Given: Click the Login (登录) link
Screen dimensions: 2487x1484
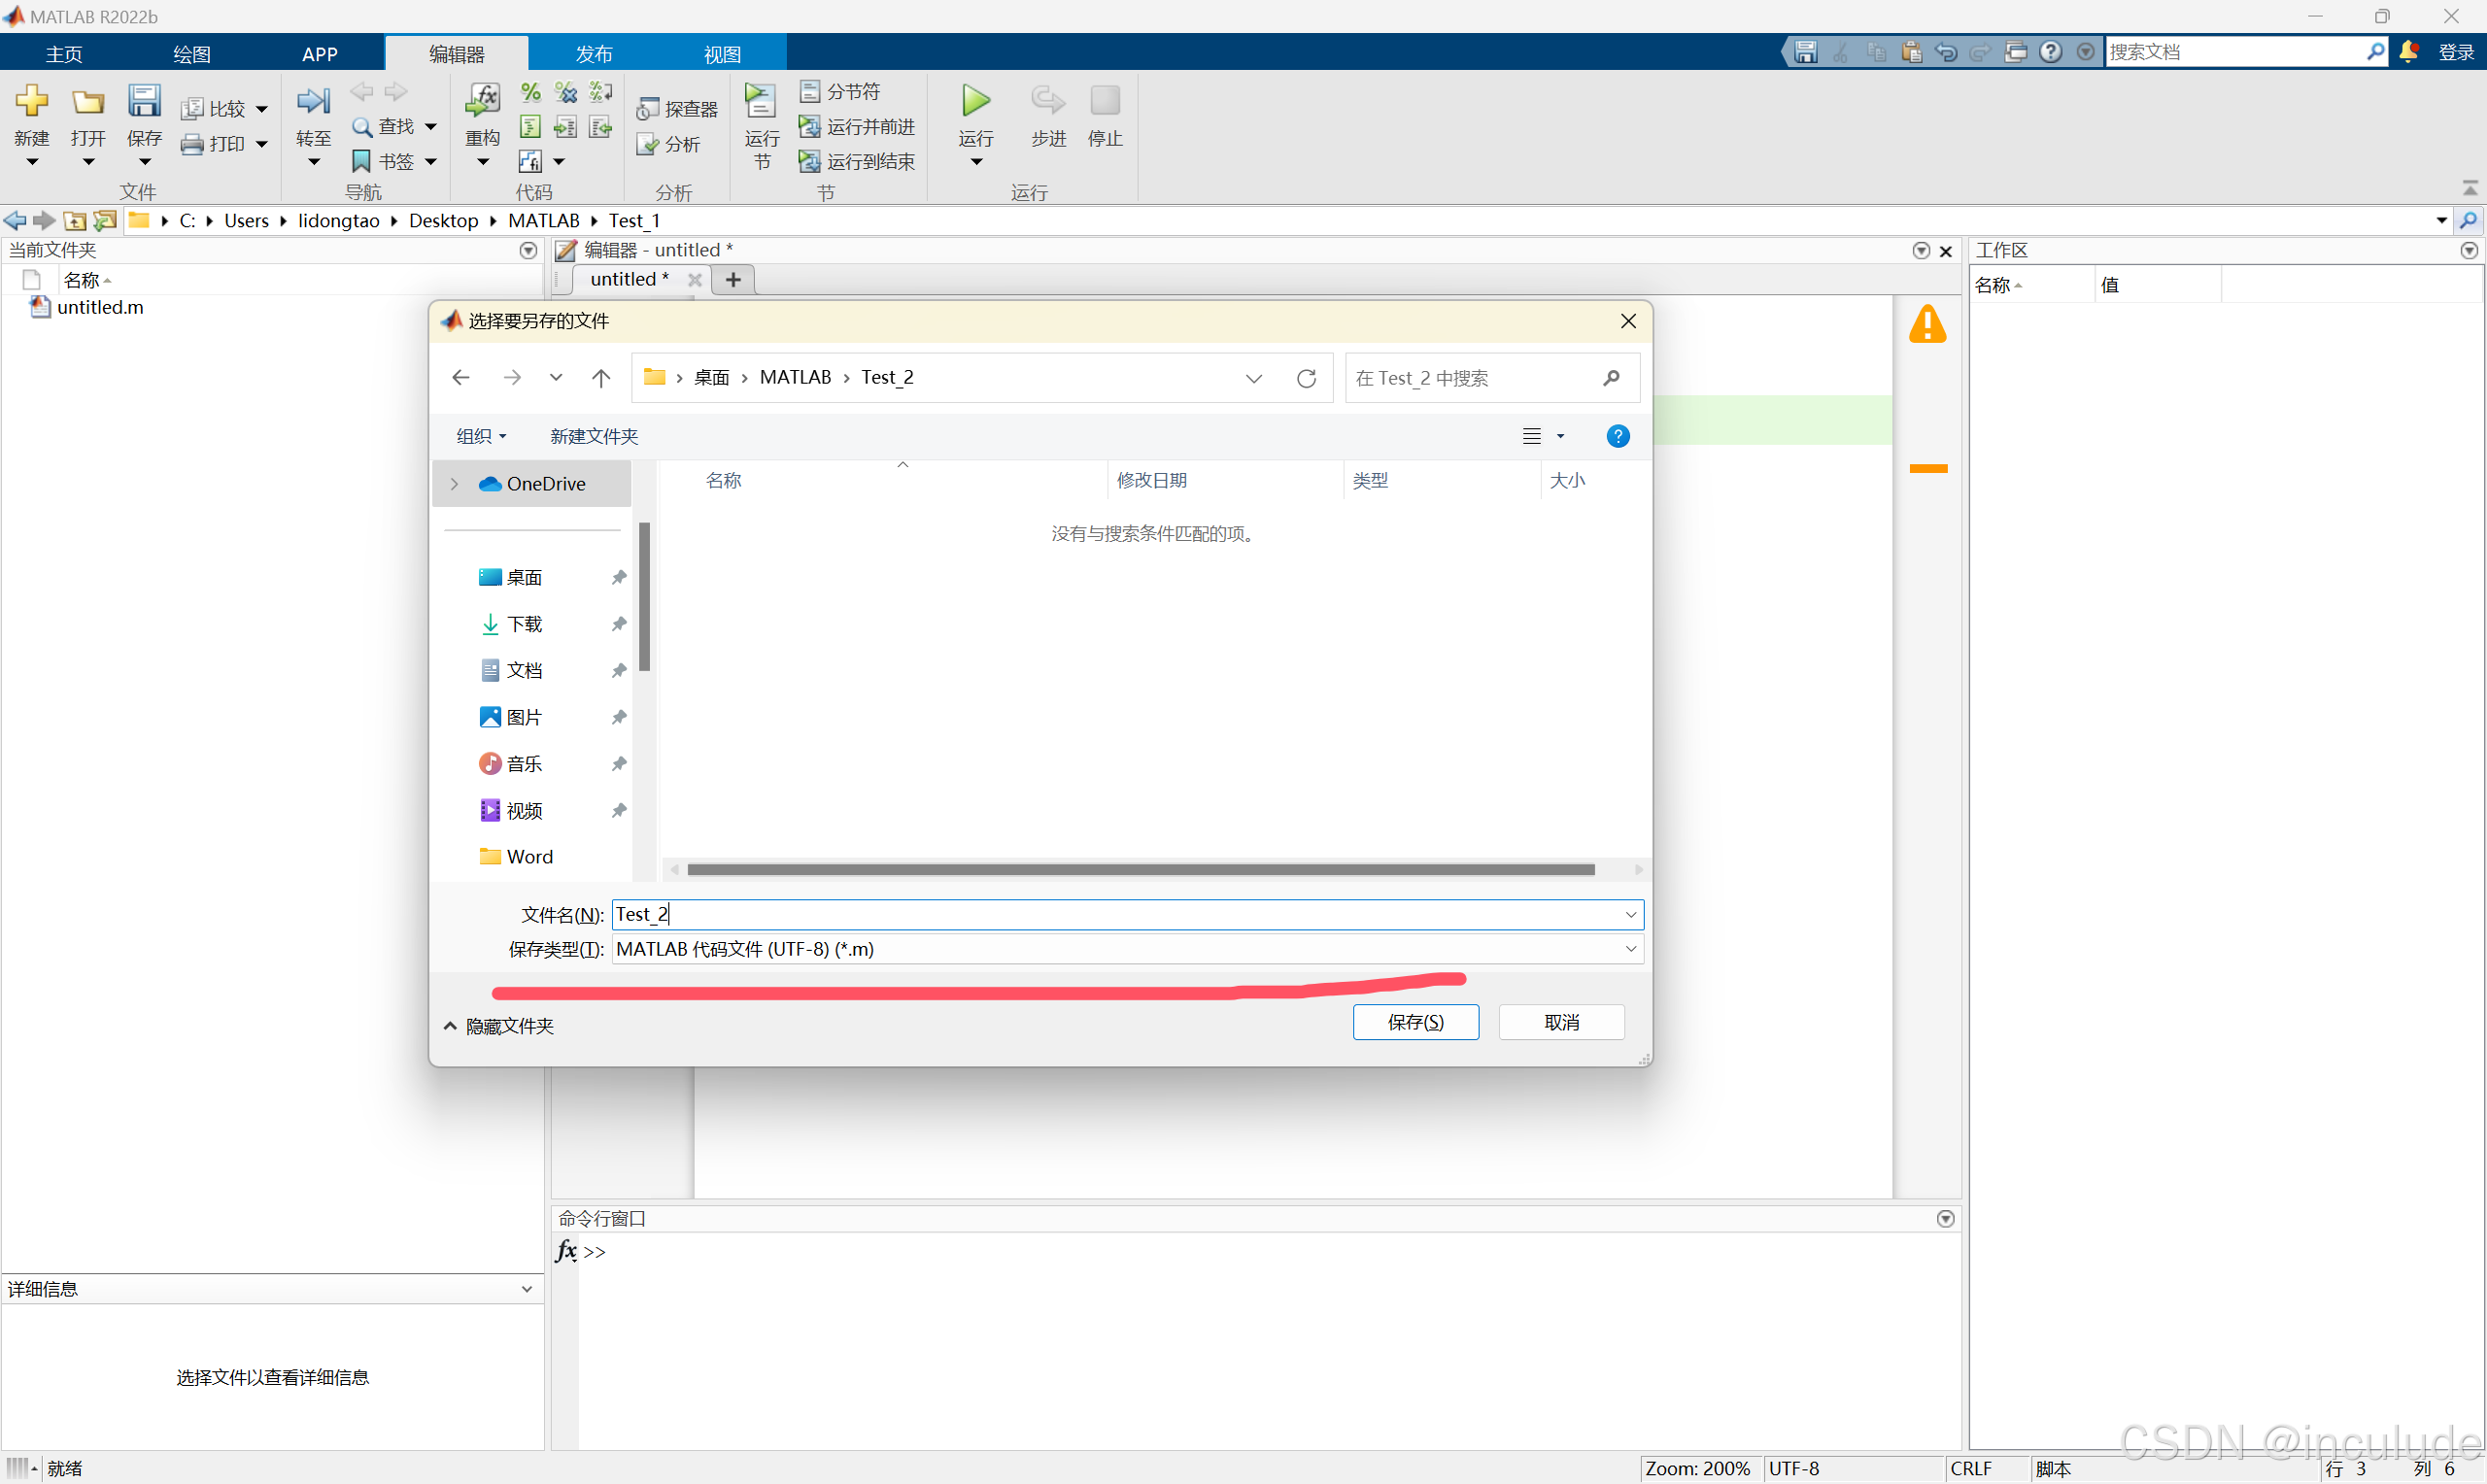Looking at the screenshot, I should 2456,52.
